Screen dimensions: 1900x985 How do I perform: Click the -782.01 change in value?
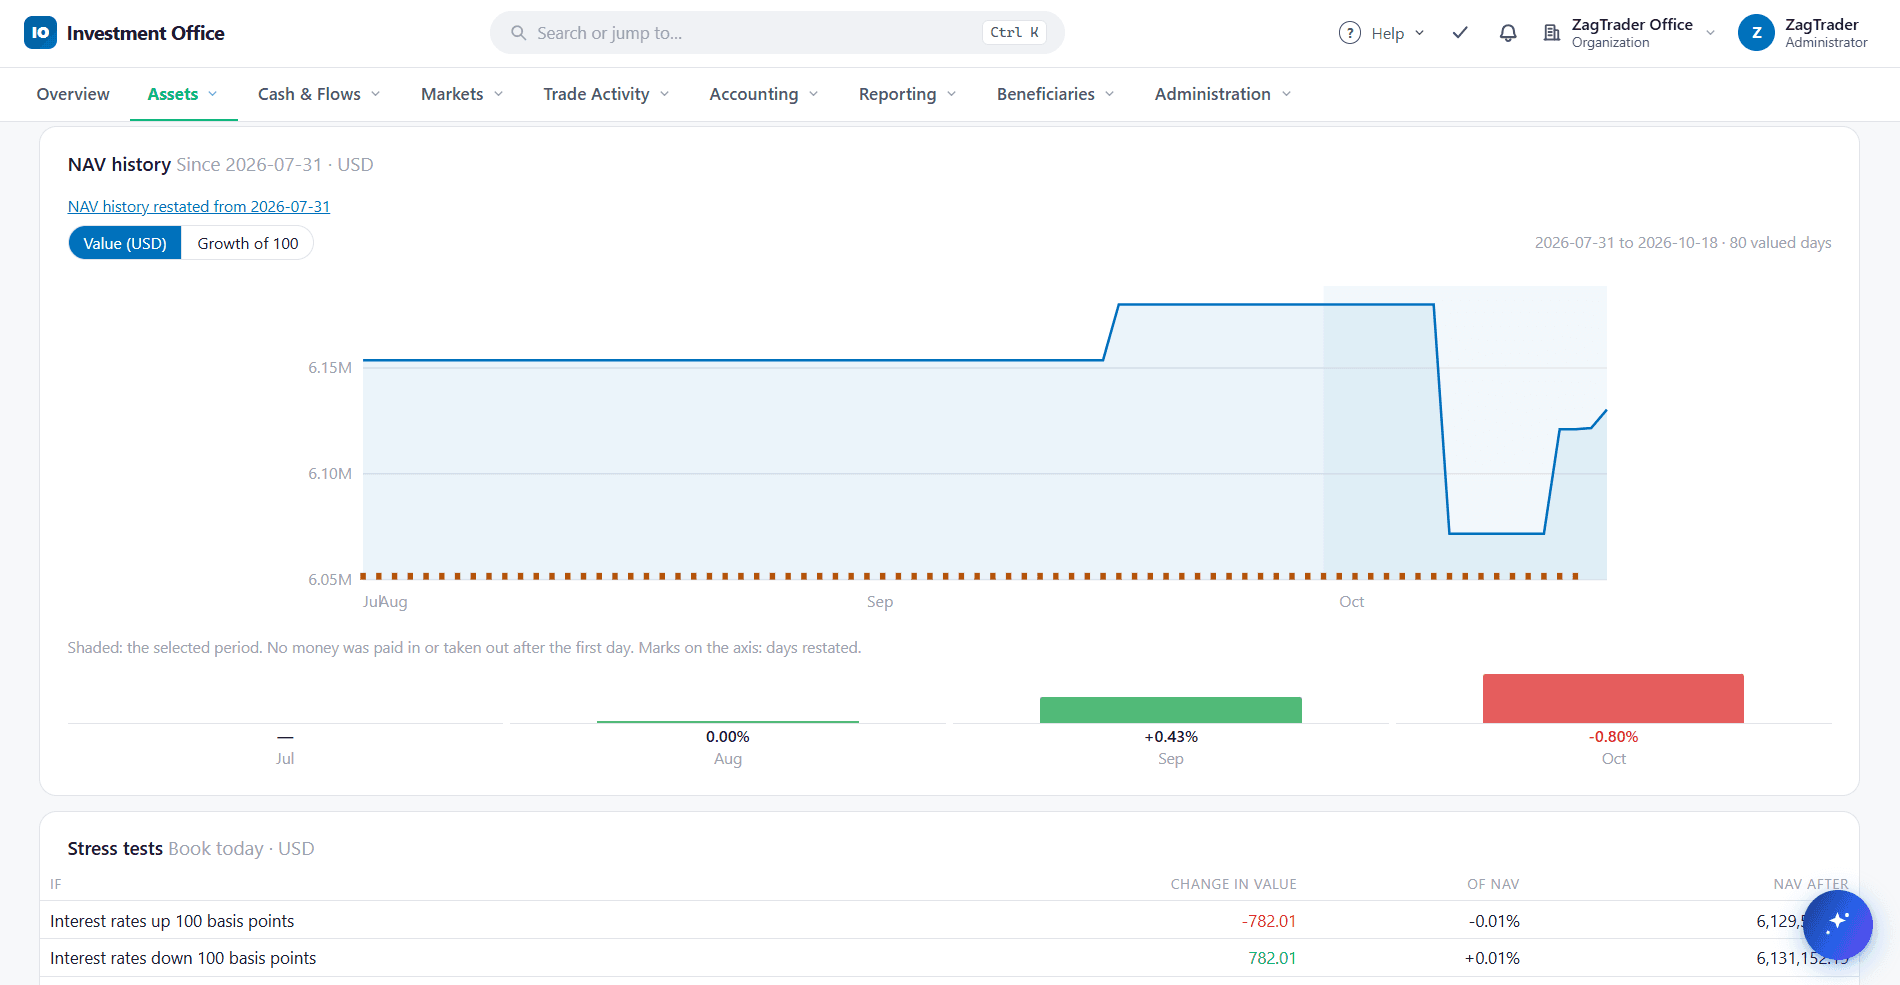1269,921
